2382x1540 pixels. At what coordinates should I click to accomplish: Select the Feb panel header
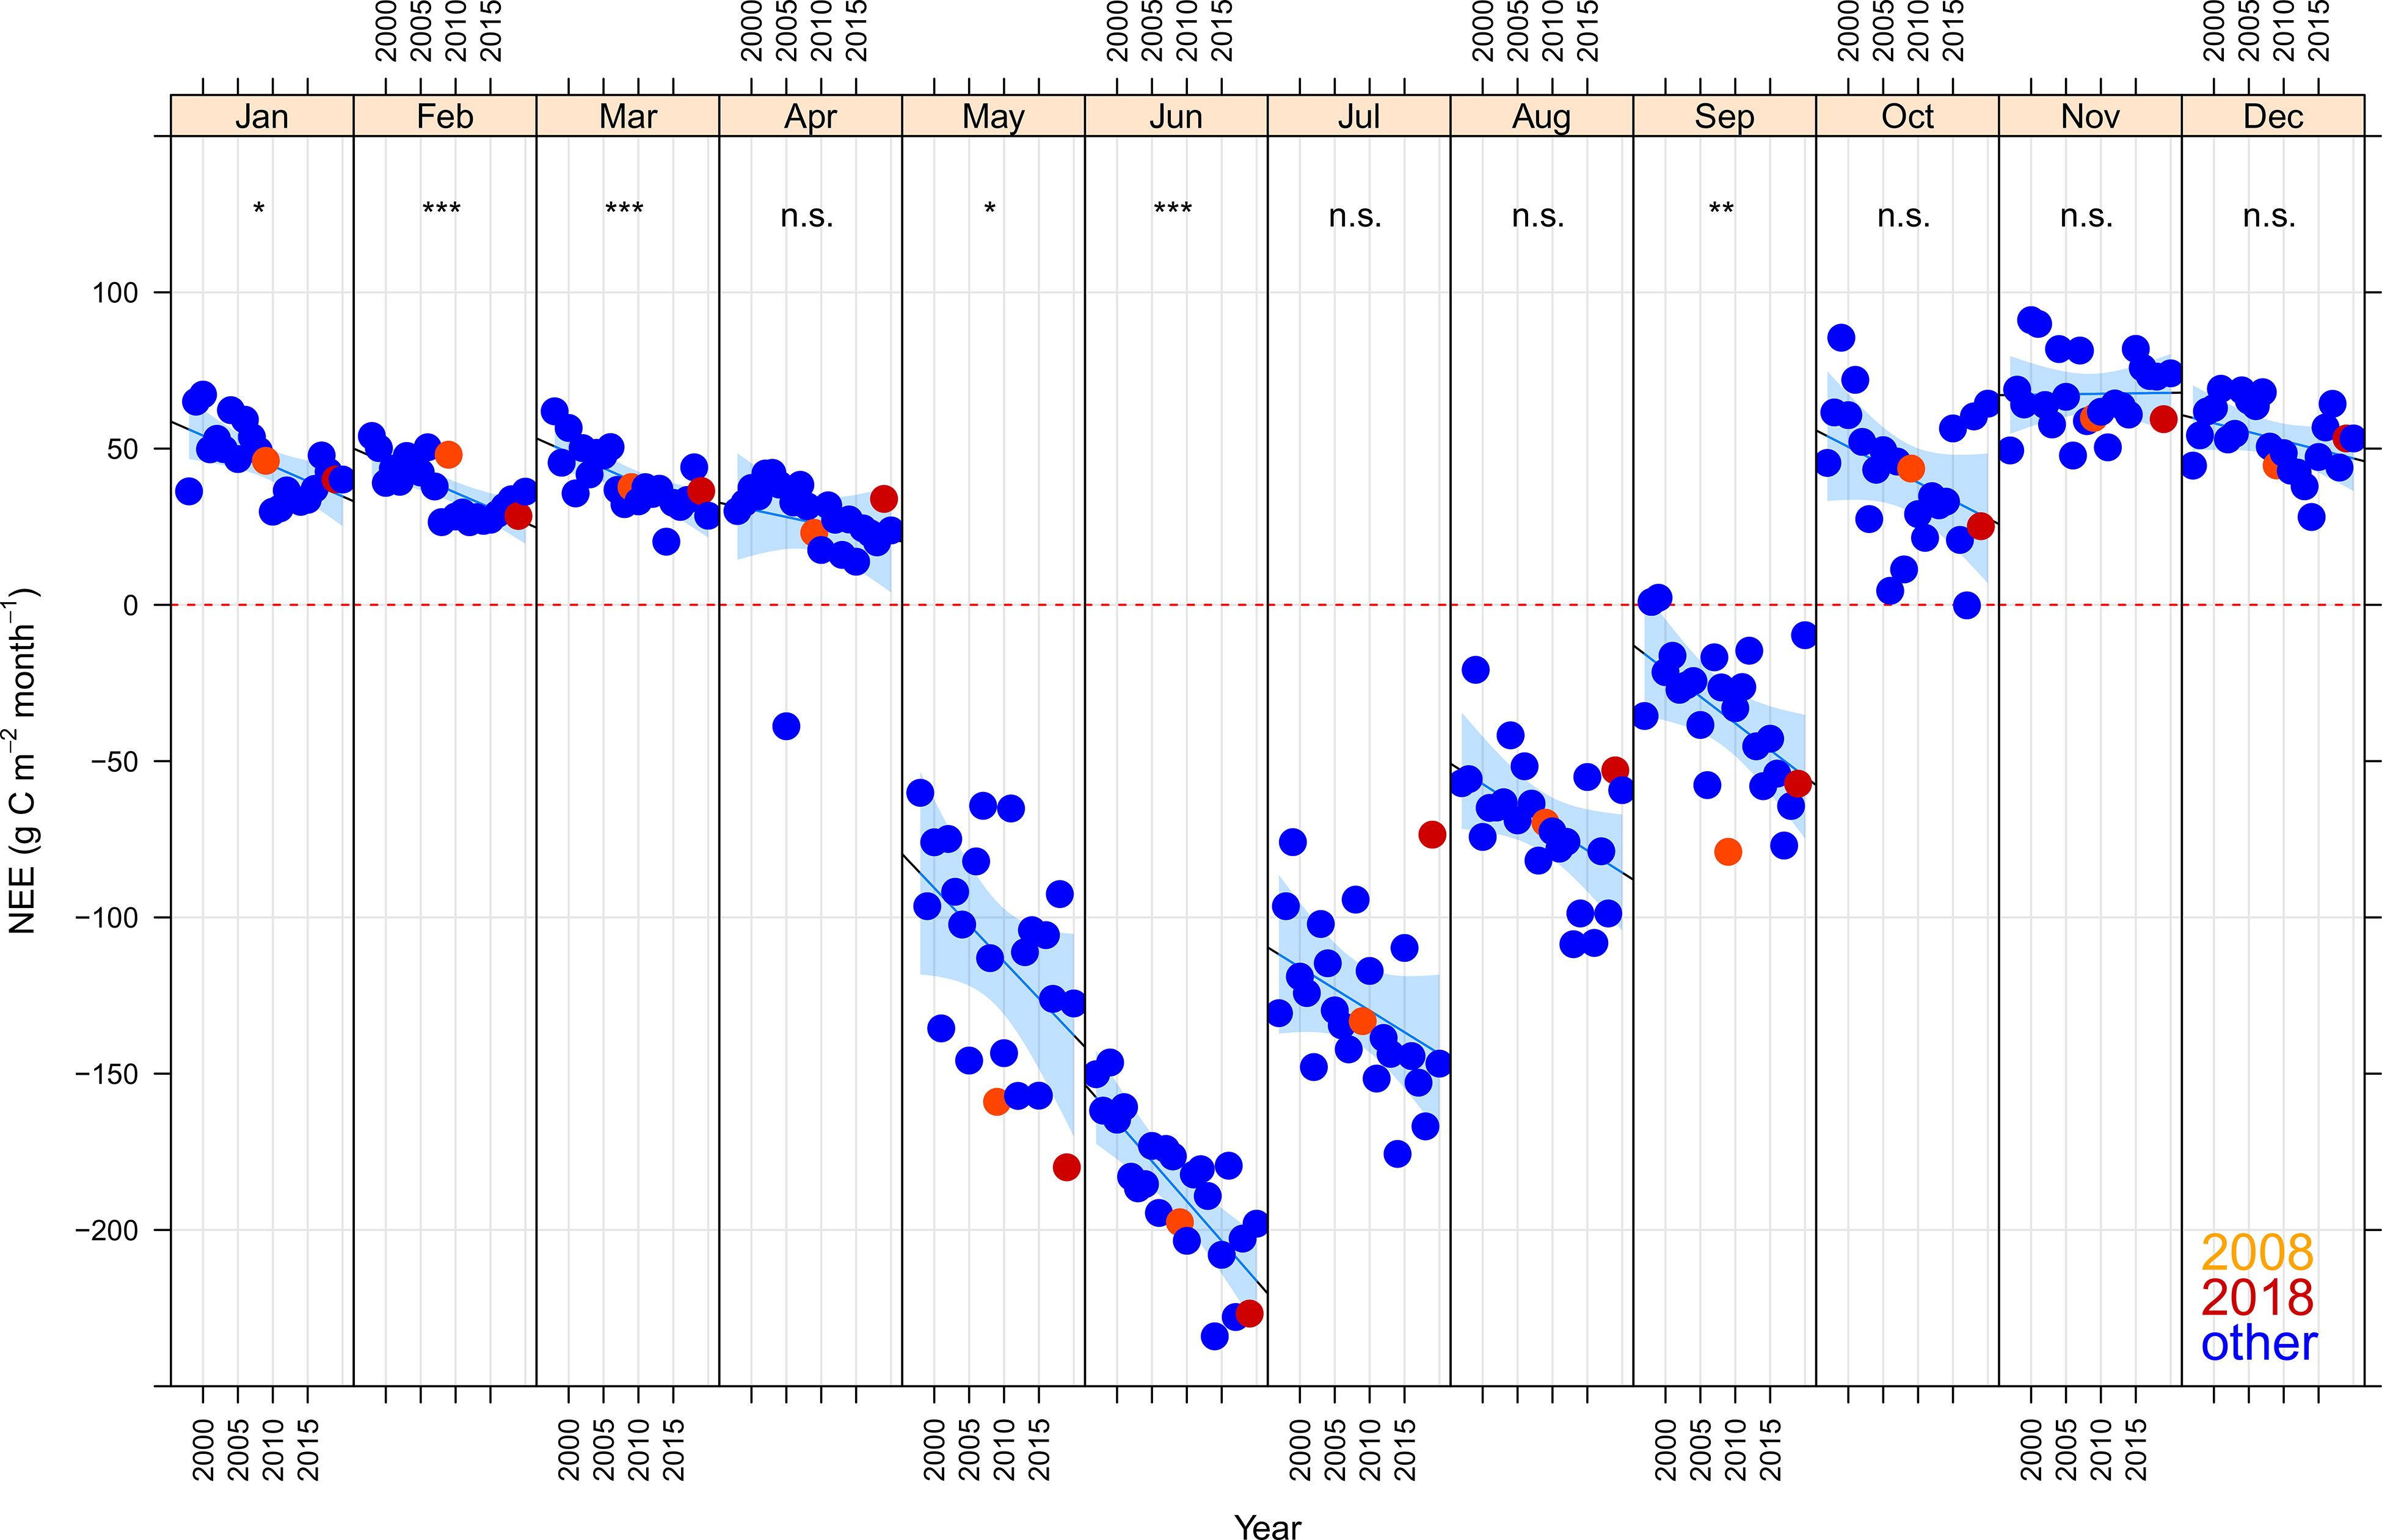(x=445, y=116)
